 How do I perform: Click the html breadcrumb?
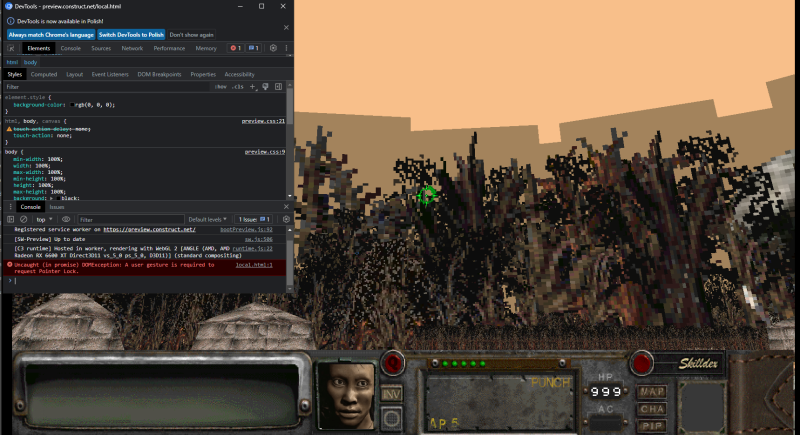[12, 62]
